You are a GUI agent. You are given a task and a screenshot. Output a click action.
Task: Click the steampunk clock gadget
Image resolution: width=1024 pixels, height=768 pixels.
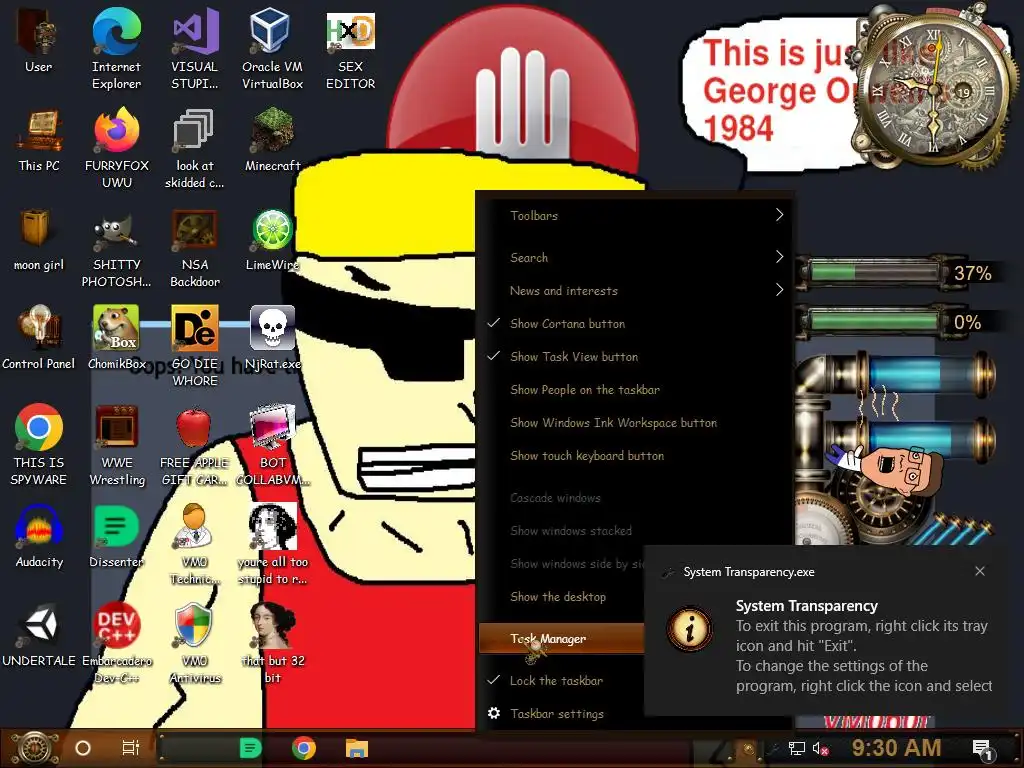pos(934,88)
